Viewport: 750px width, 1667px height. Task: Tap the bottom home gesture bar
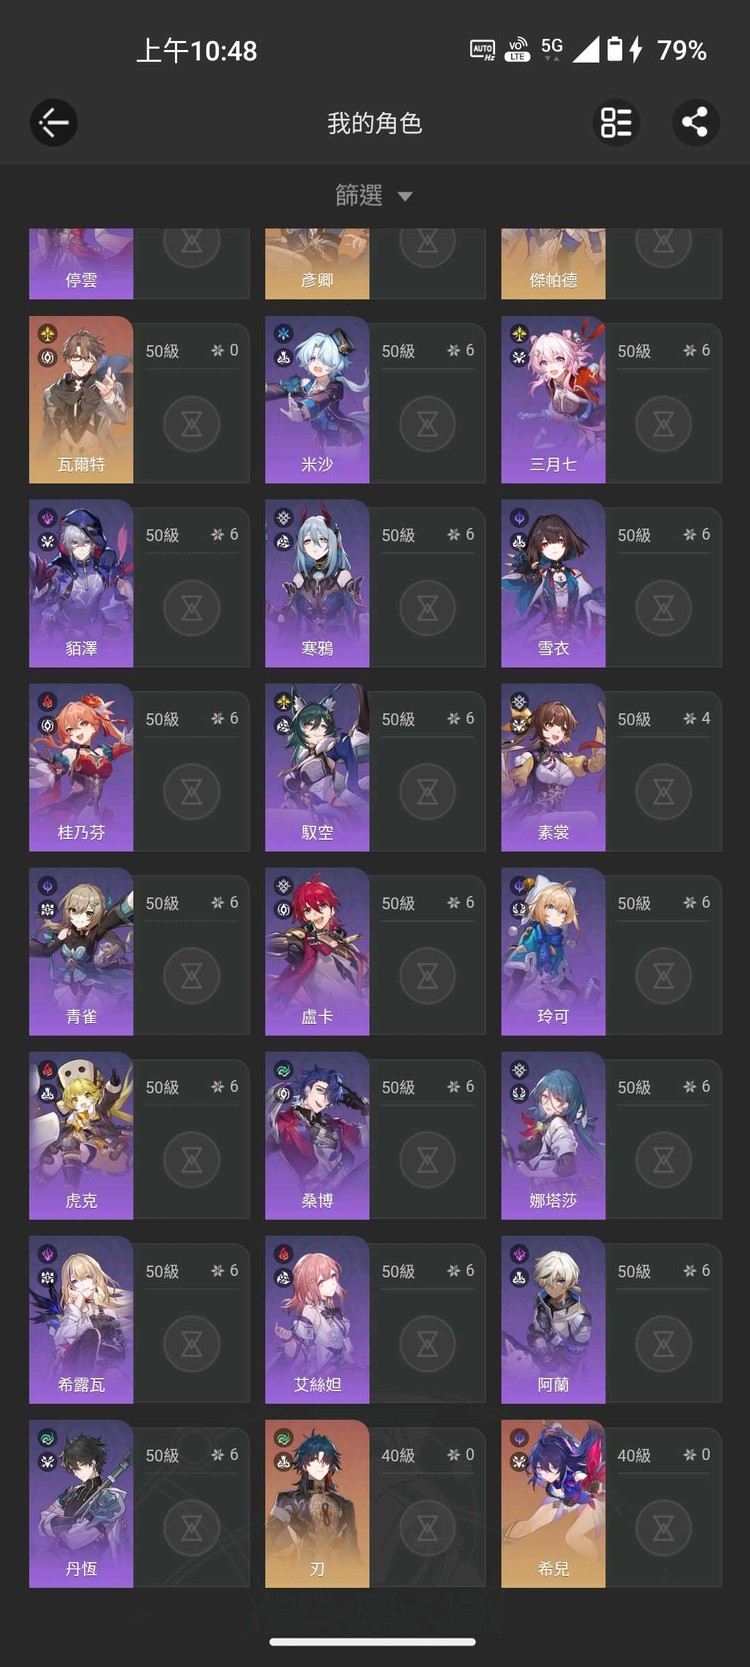click(373, 1641)
